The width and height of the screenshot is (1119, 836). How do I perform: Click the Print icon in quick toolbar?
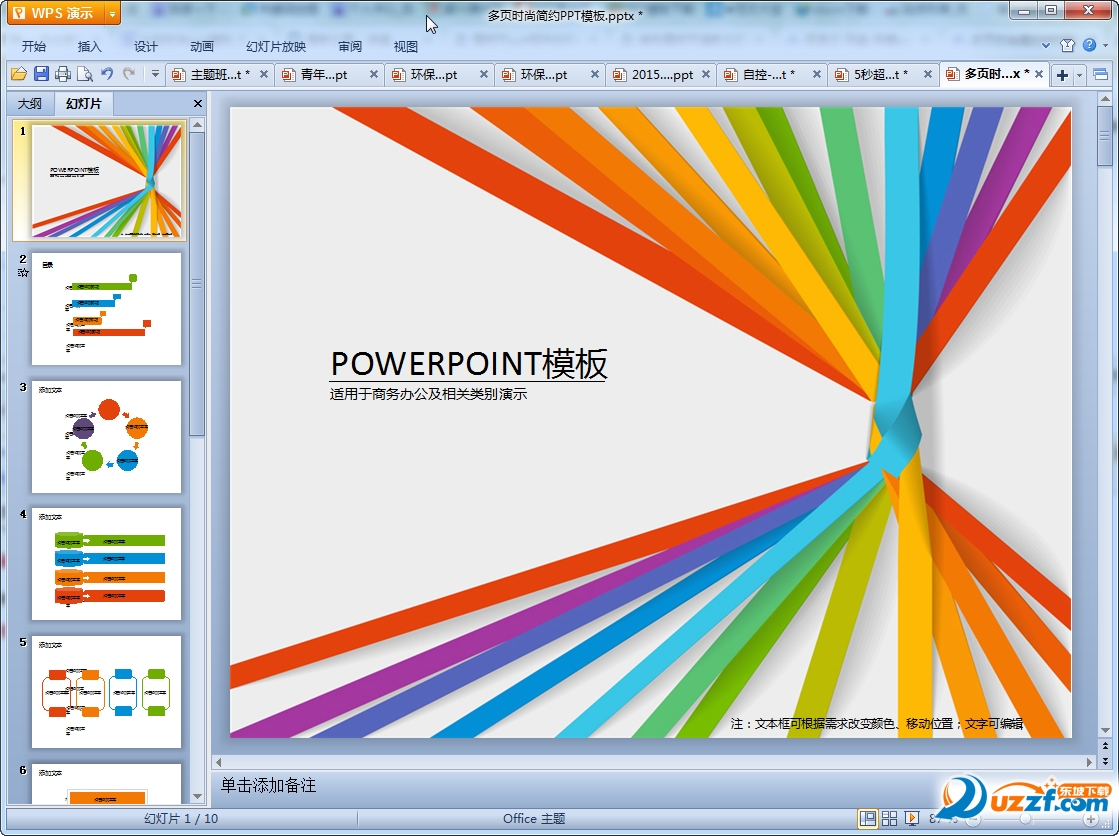pos(63,74)
